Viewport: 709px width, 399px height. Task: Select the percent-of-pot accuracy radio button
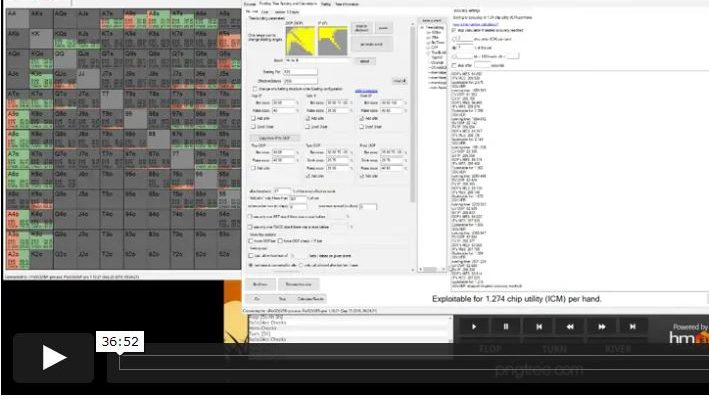pyautogui.click(x=454, y=48)
